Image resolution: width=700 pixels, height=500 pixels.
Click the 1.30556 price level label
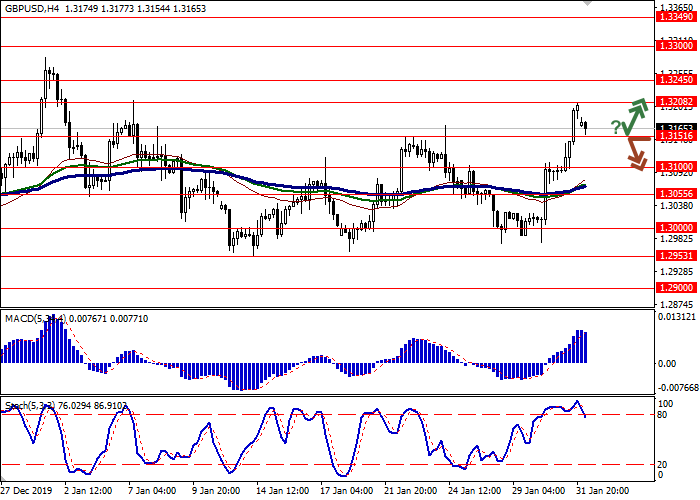pos(675,194)
